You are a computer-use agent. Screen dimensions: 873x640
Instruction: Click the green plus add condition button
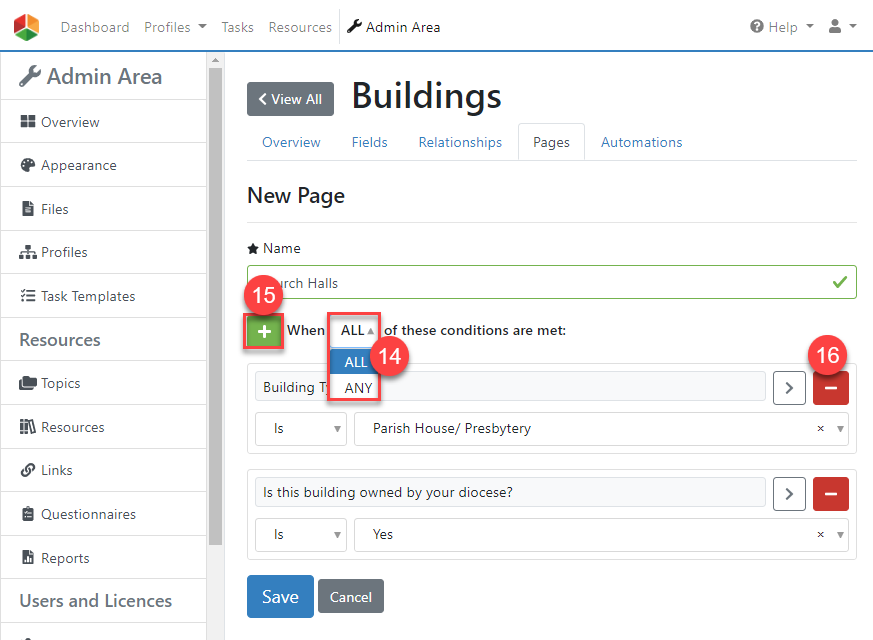pos(264,331)
